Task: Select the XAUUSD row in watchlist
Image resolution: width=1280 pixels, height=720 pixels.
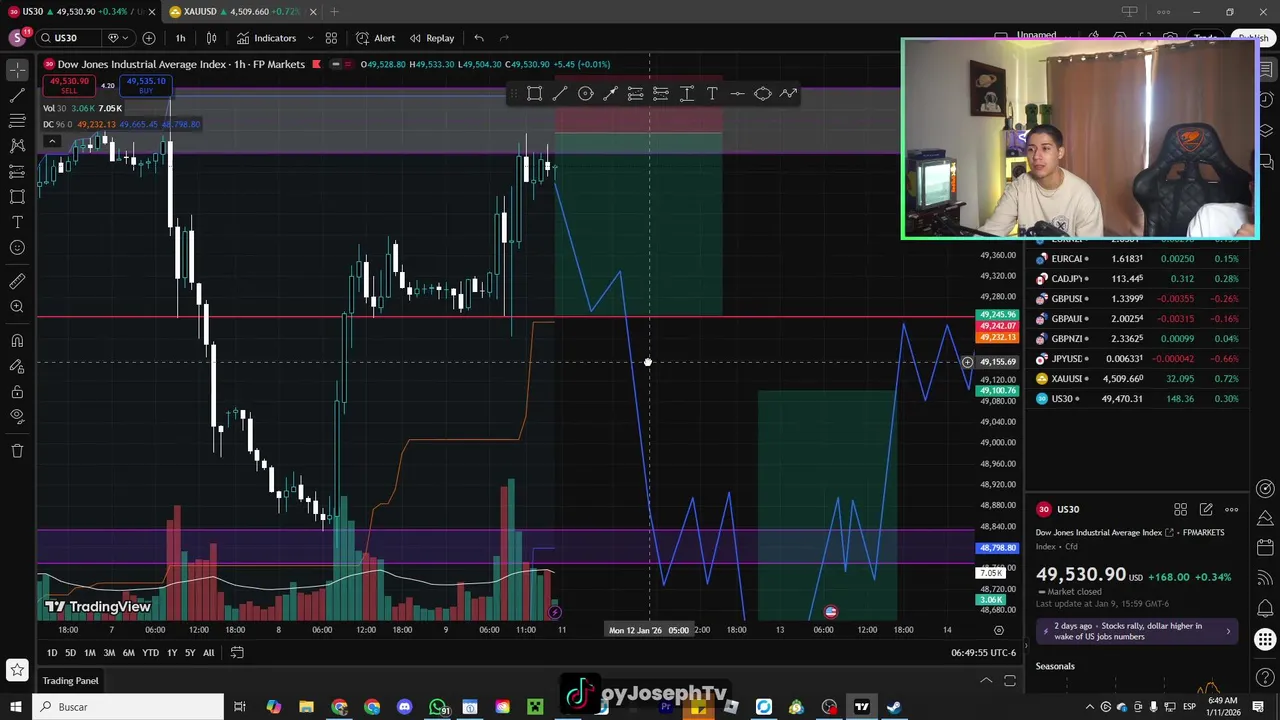Action: [x=1138, y=379]
